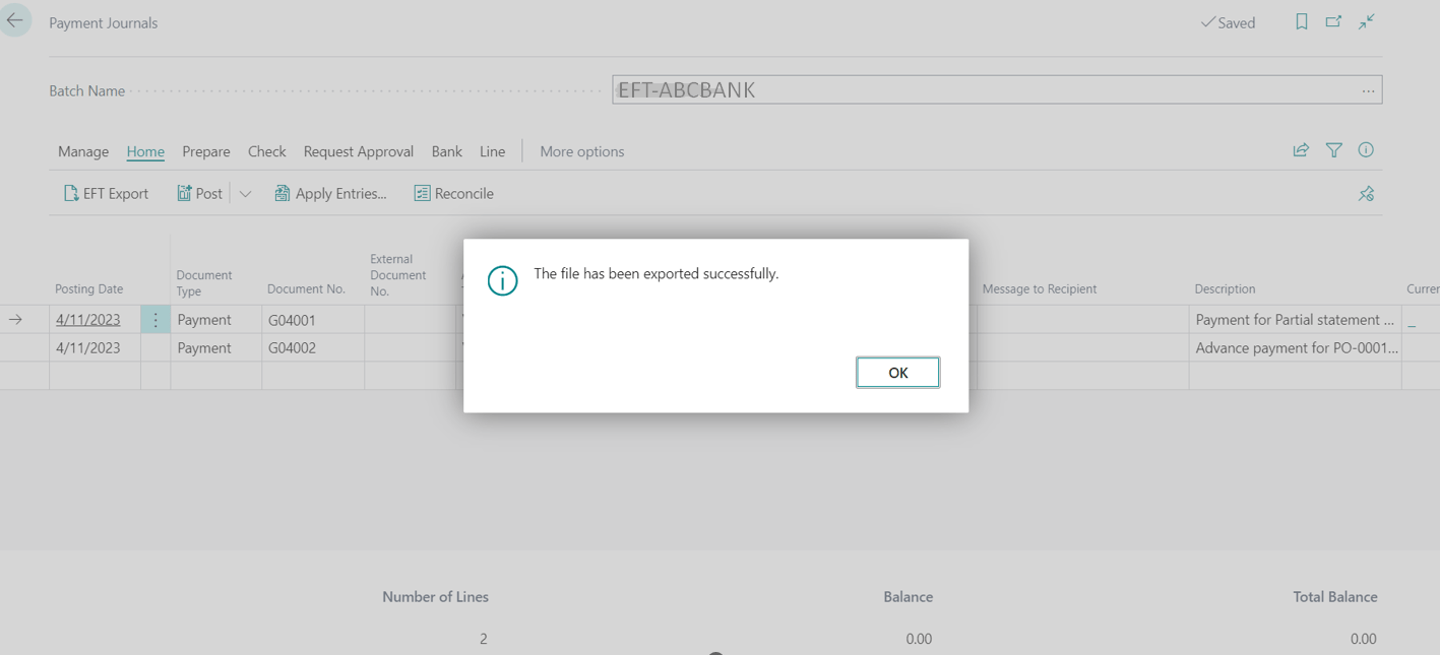Click the back arrow icon

tap(15, 21)
